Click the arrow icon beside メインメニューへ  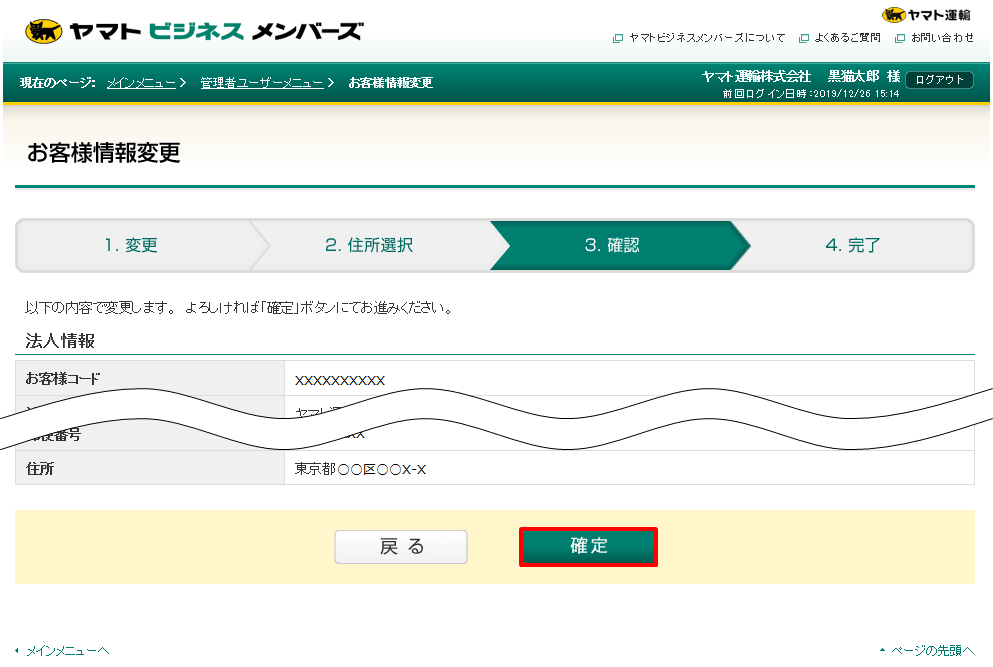pos(17,651)
